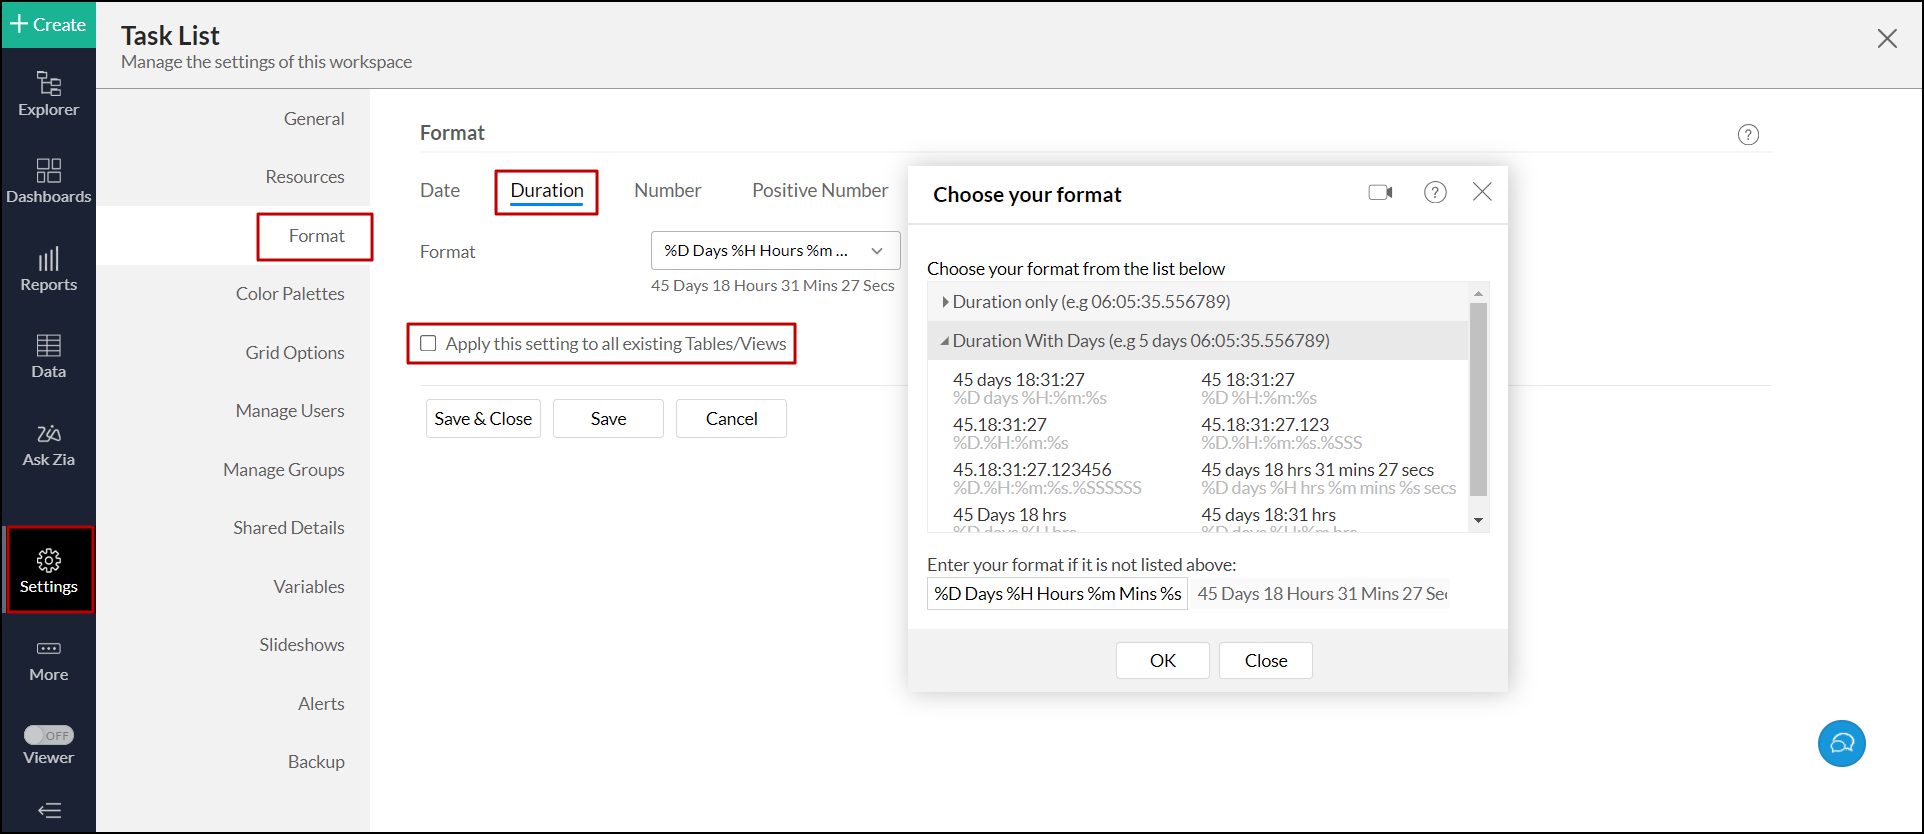Select Color Palettes in settings menu

(290, 294)
